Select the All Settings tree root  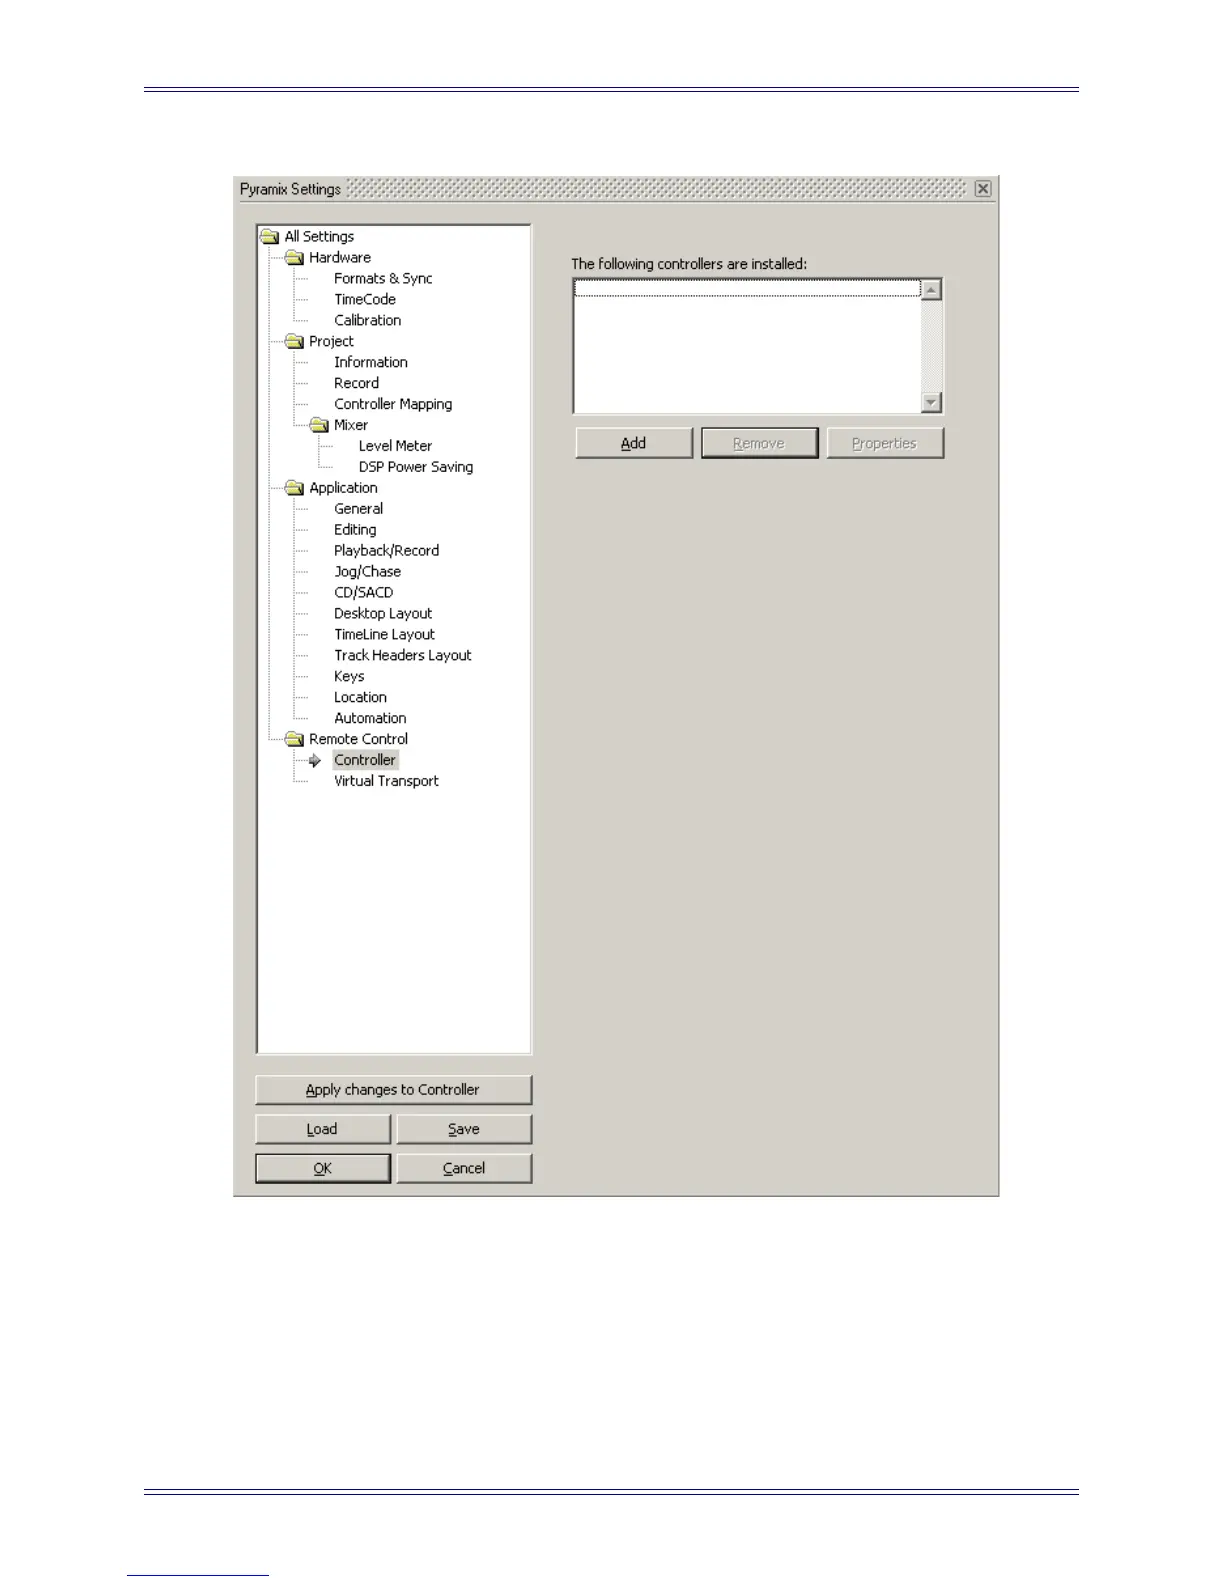pyautogui.click(x=319, y=237)
